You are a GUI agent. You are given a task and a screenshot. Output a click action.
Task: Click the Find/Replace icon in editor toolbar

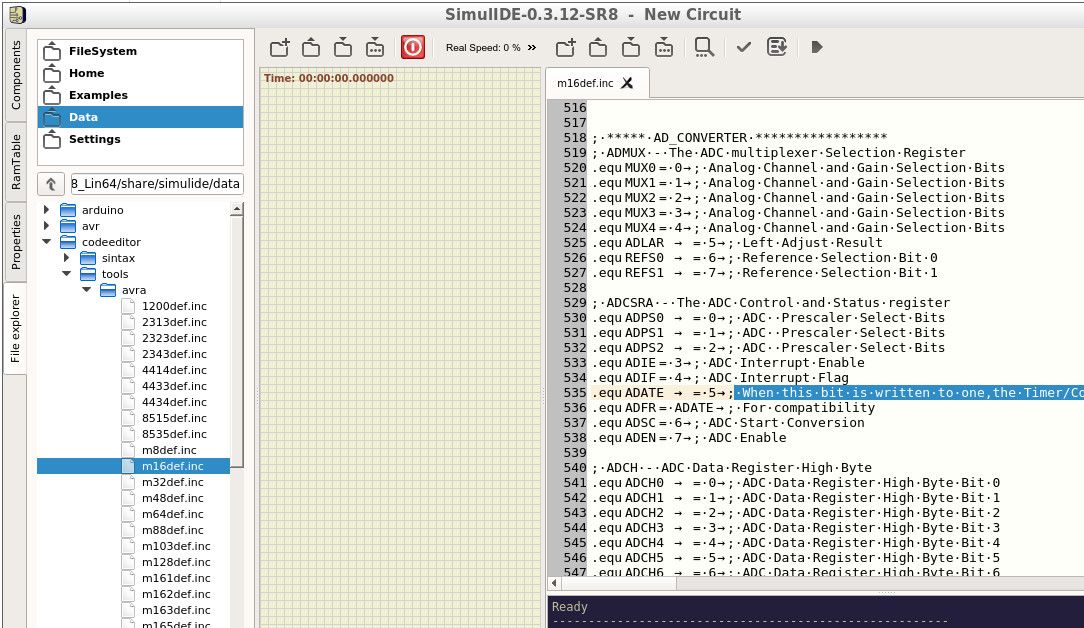tap(704, 47)
